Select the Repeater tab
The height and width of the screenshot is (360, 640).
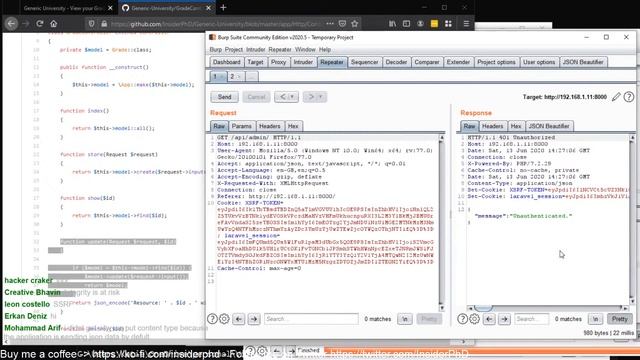click(332, 62)
